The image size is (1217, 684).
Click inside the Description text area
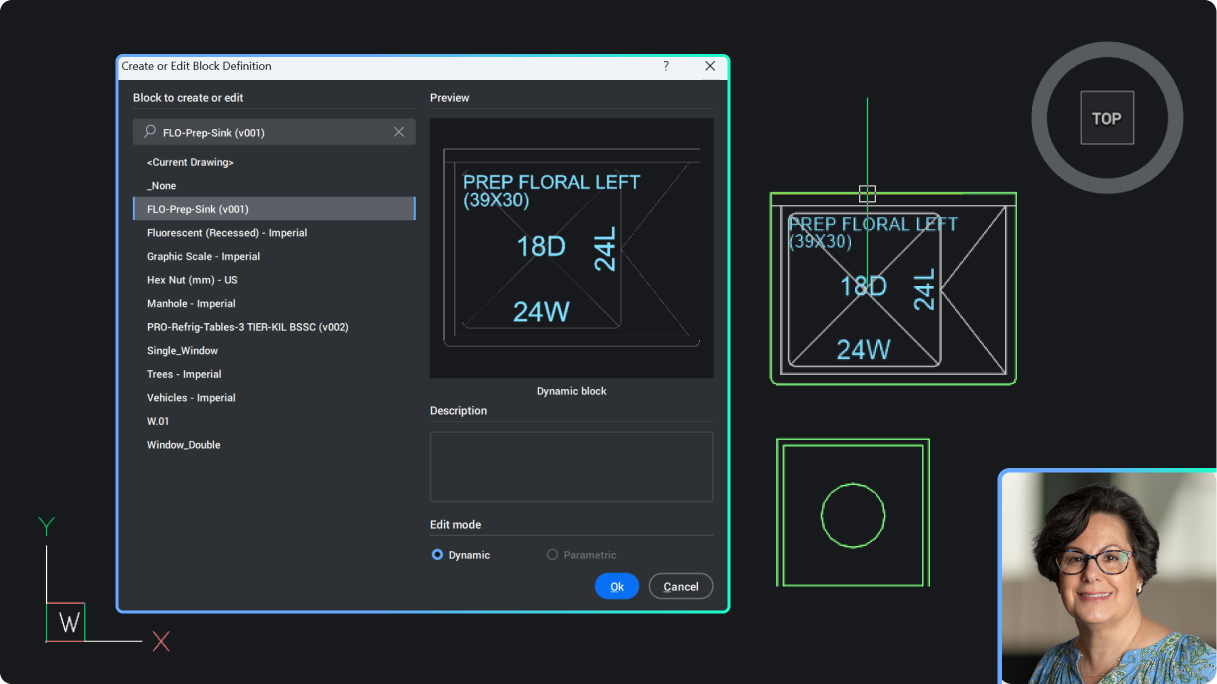[571, 466]
